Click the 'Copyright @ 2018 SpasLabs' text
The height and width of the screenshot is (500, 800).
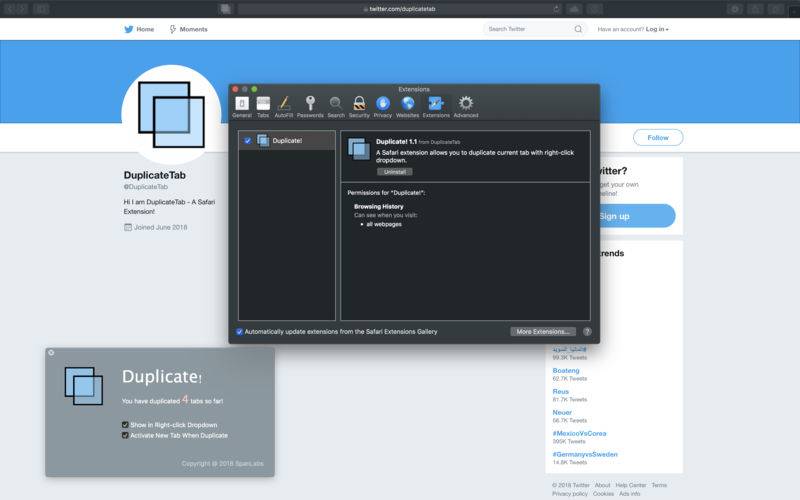(222, 463)
